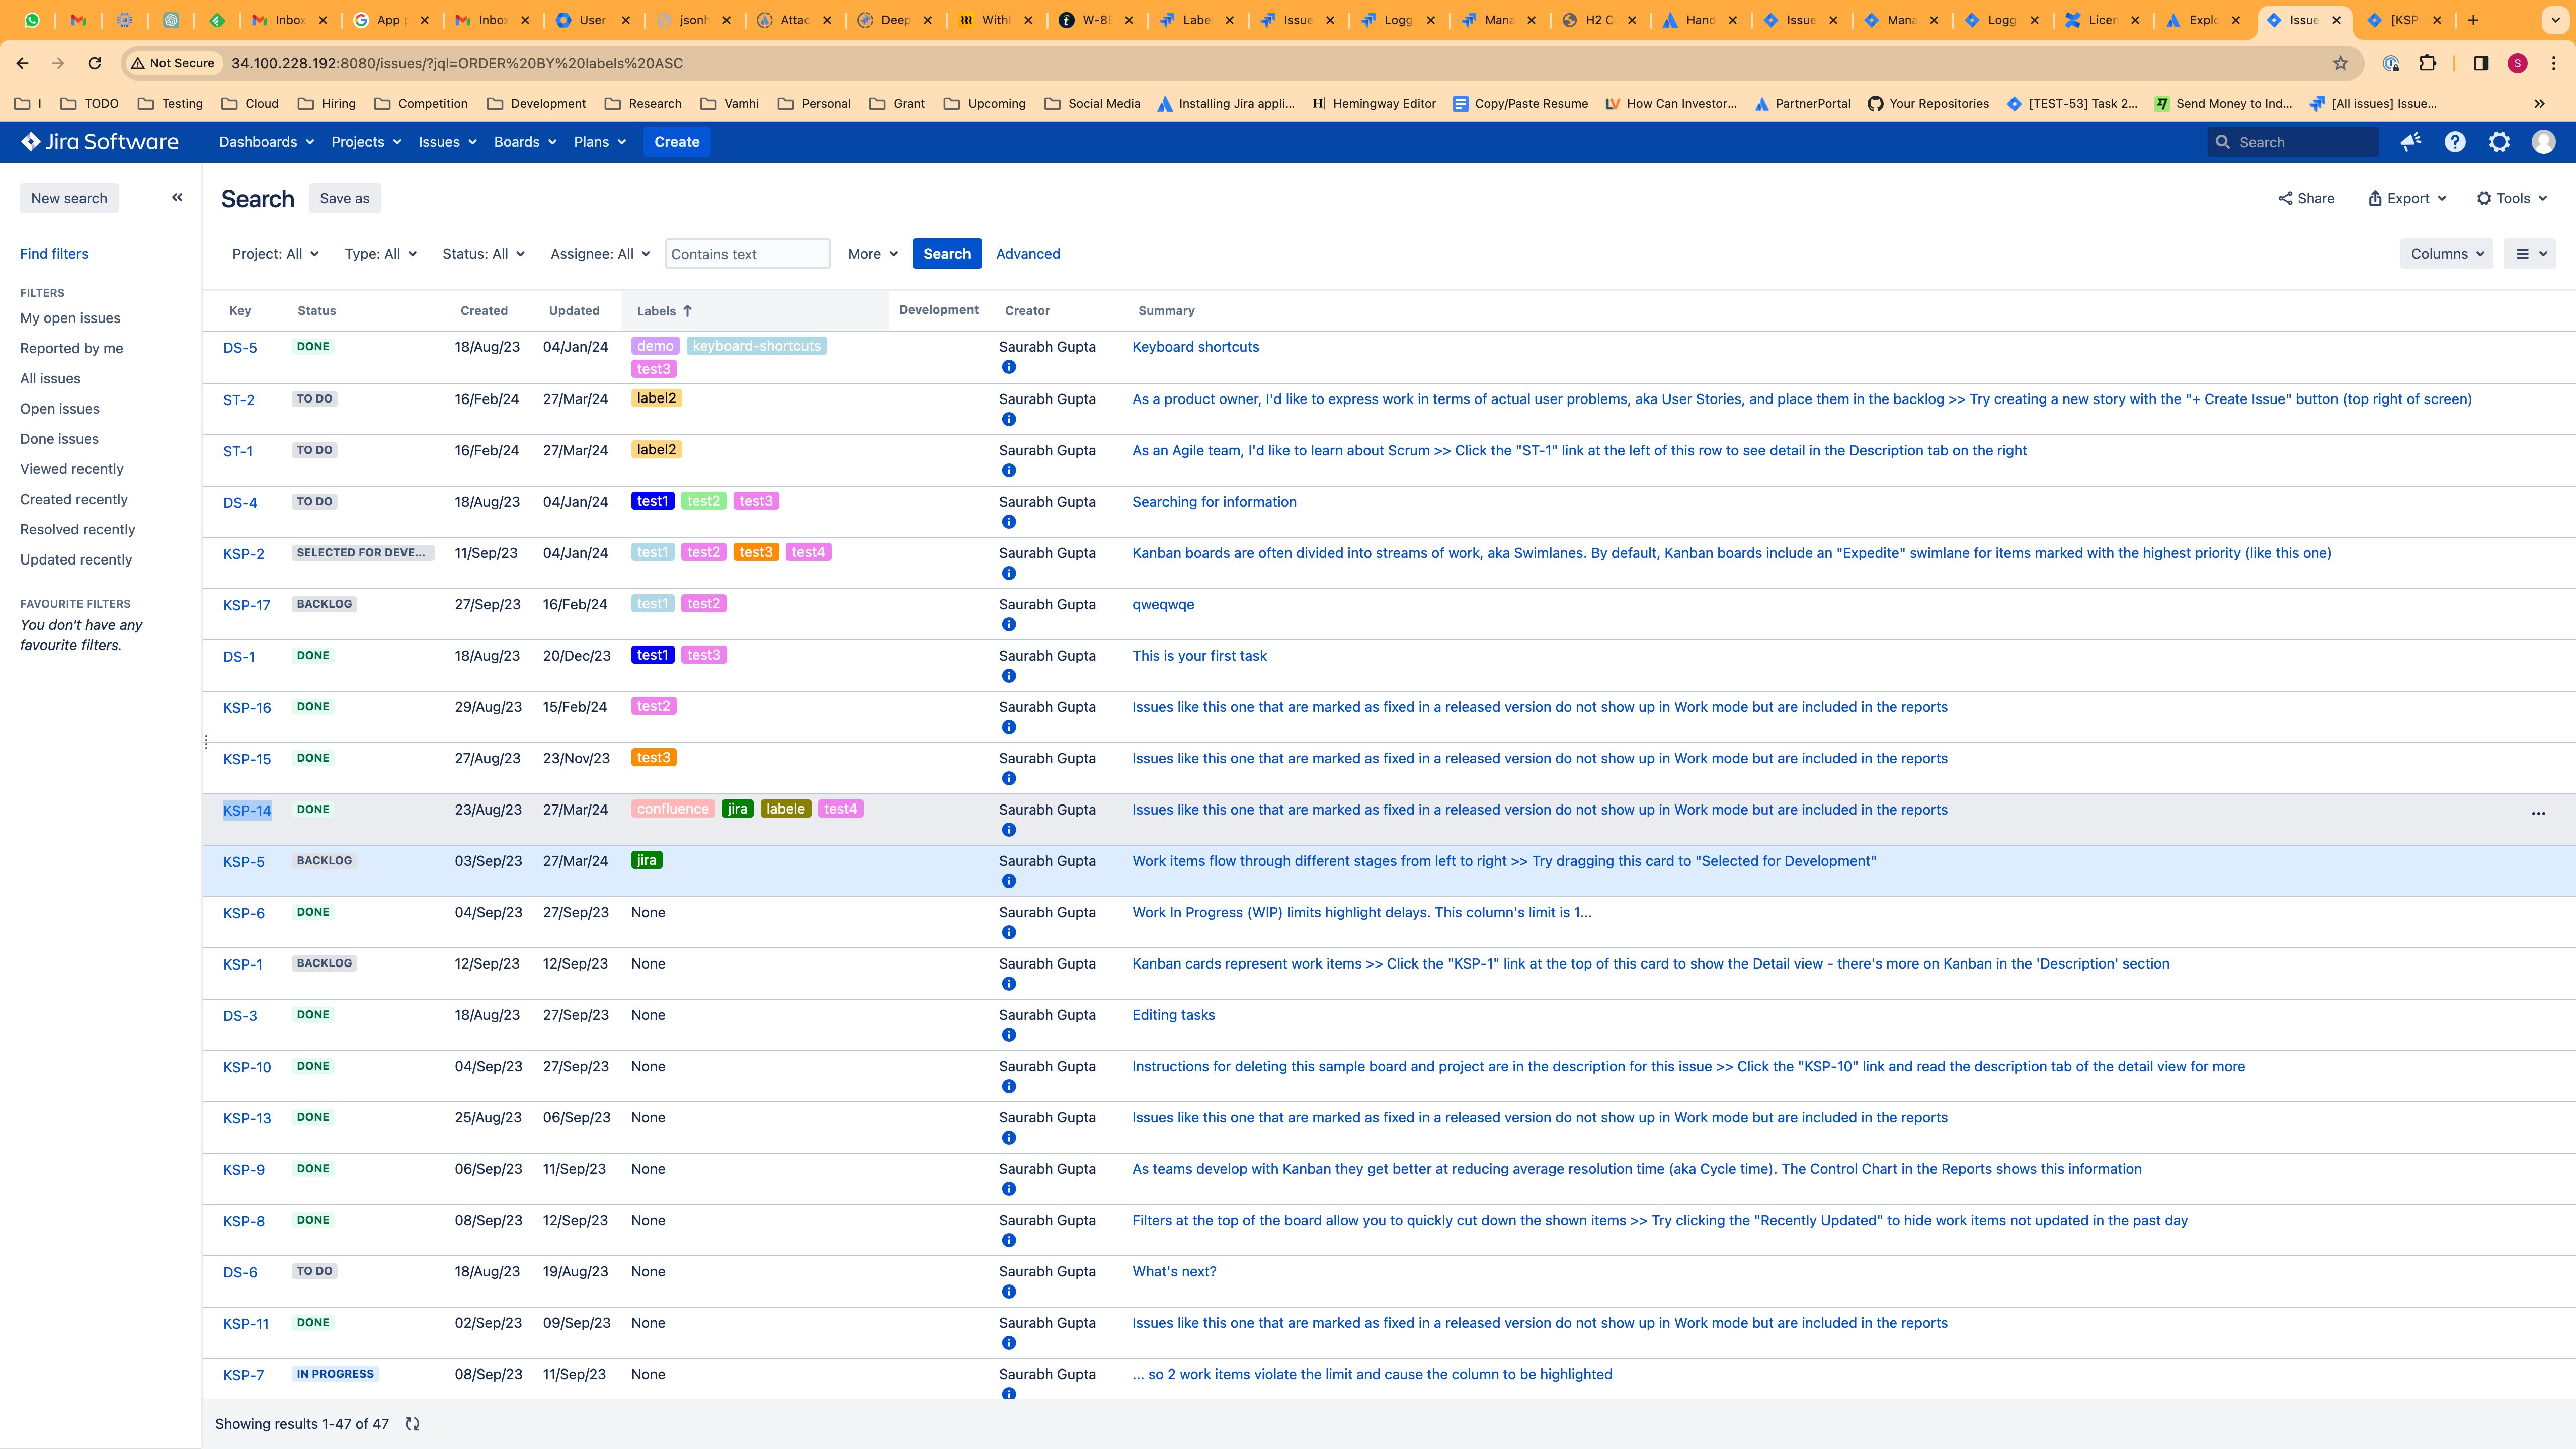Click the KSP-14 row ellipsis actions icon
Viewport: 2576px width, 1449px height.
tap(2538, 813)
